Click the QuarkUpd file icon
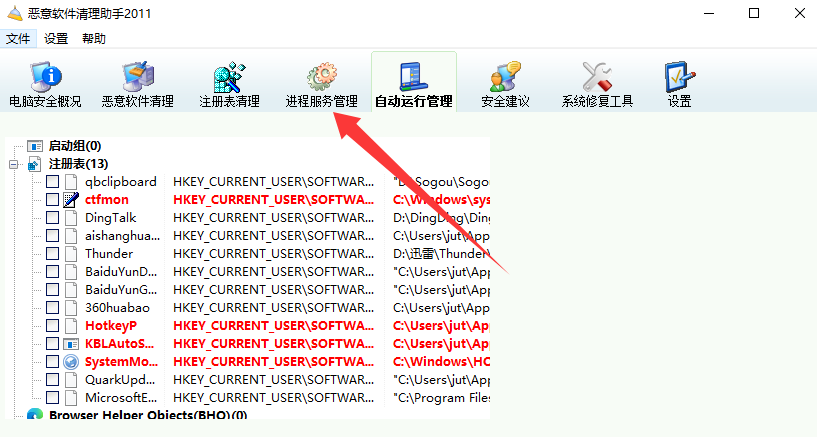The image size is (817, 437). [71, 380]
